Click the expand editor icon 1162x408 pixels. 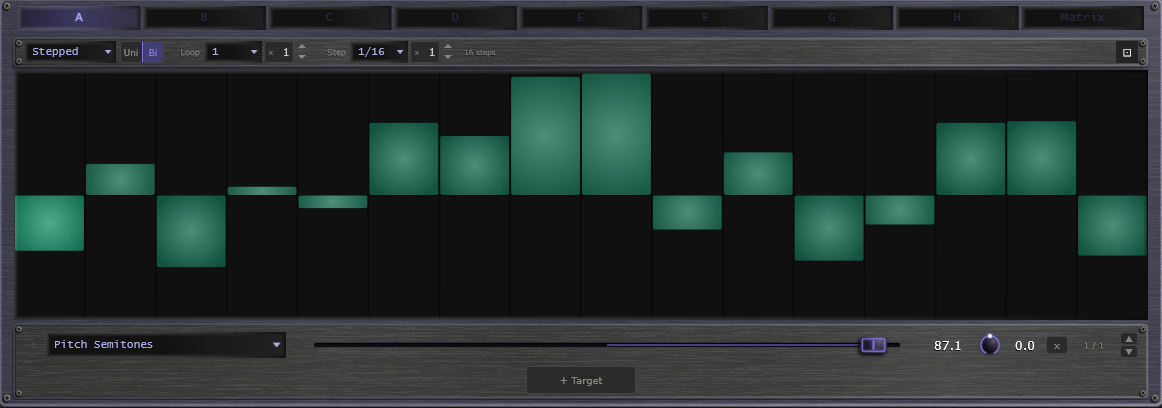pyautogui.click(x=1127, y=53)
